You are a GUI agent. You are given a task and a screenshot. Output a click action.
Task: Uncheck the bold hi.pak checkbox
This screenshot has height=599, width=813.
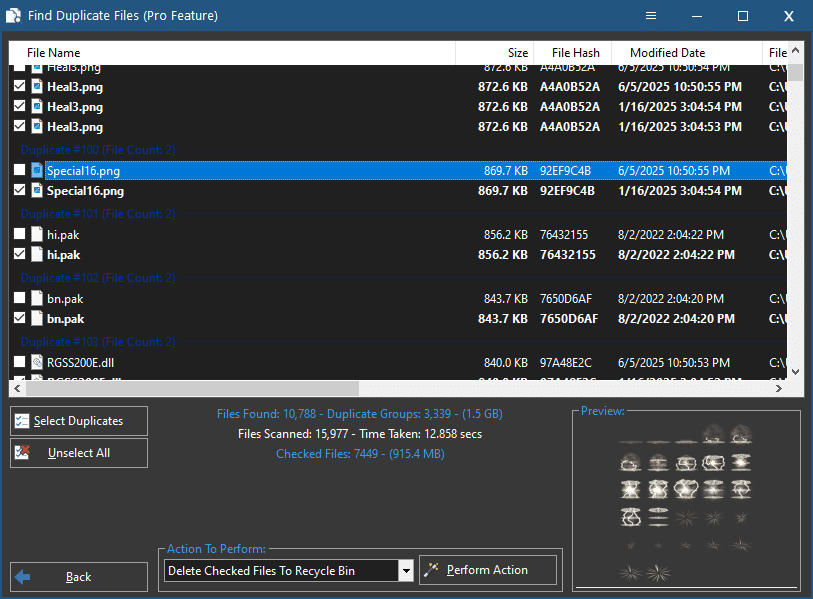[20, 255]
